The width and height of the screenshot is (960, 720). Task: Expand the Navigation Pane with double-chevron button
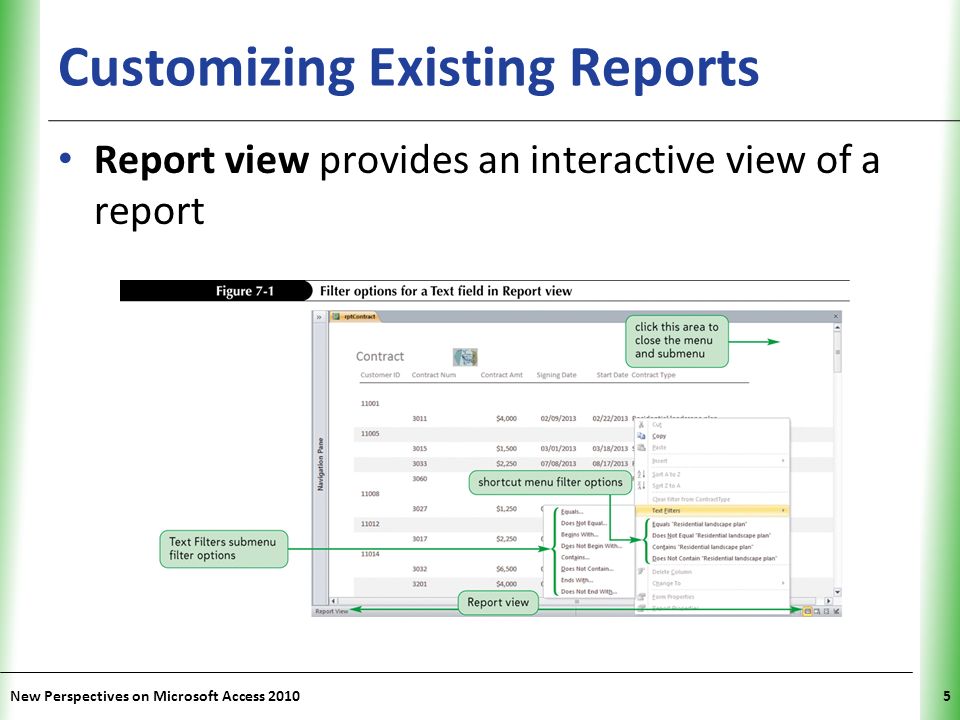point(319,317)
